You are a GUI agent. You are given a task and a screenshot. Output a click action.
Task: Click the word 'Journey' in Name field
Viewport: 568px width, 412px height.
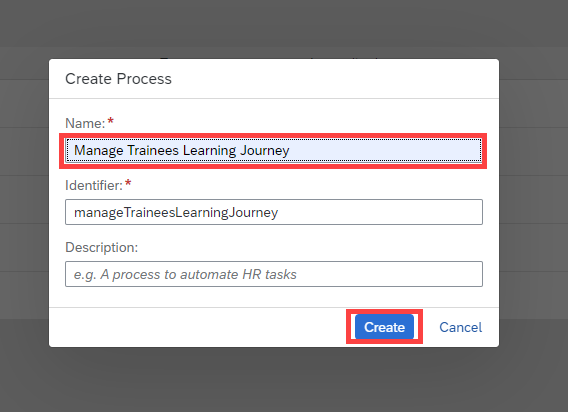click(264, 150)
